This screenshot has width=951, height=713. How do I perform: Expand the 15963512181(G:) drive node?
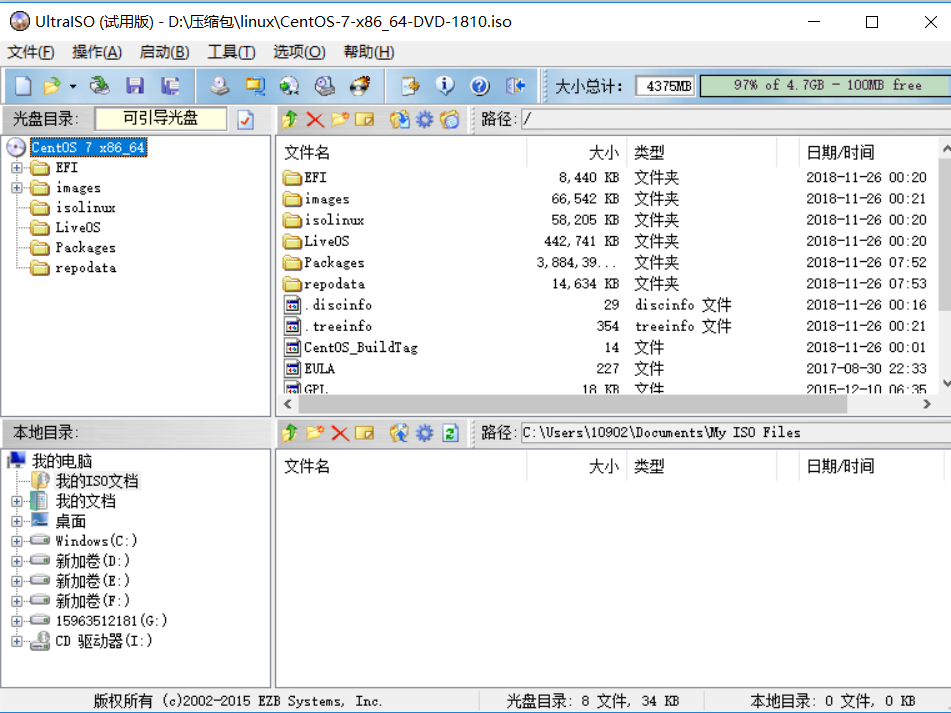pos(17,621)
